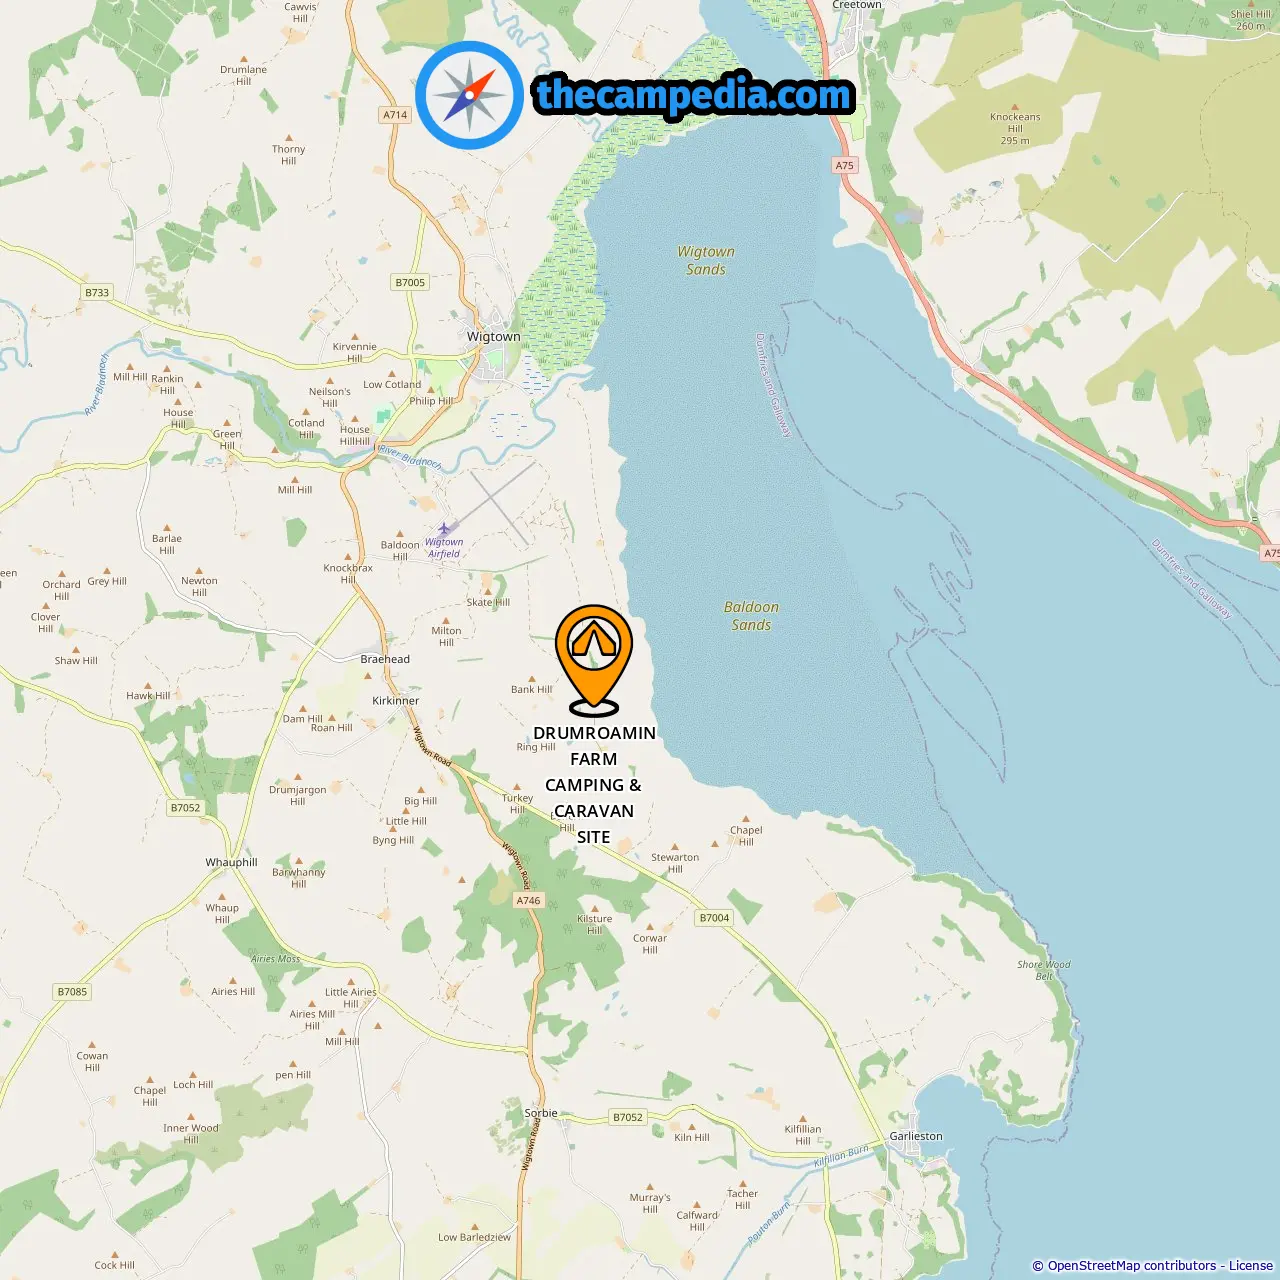Click the Baldoon Sands label

(751, 616)
